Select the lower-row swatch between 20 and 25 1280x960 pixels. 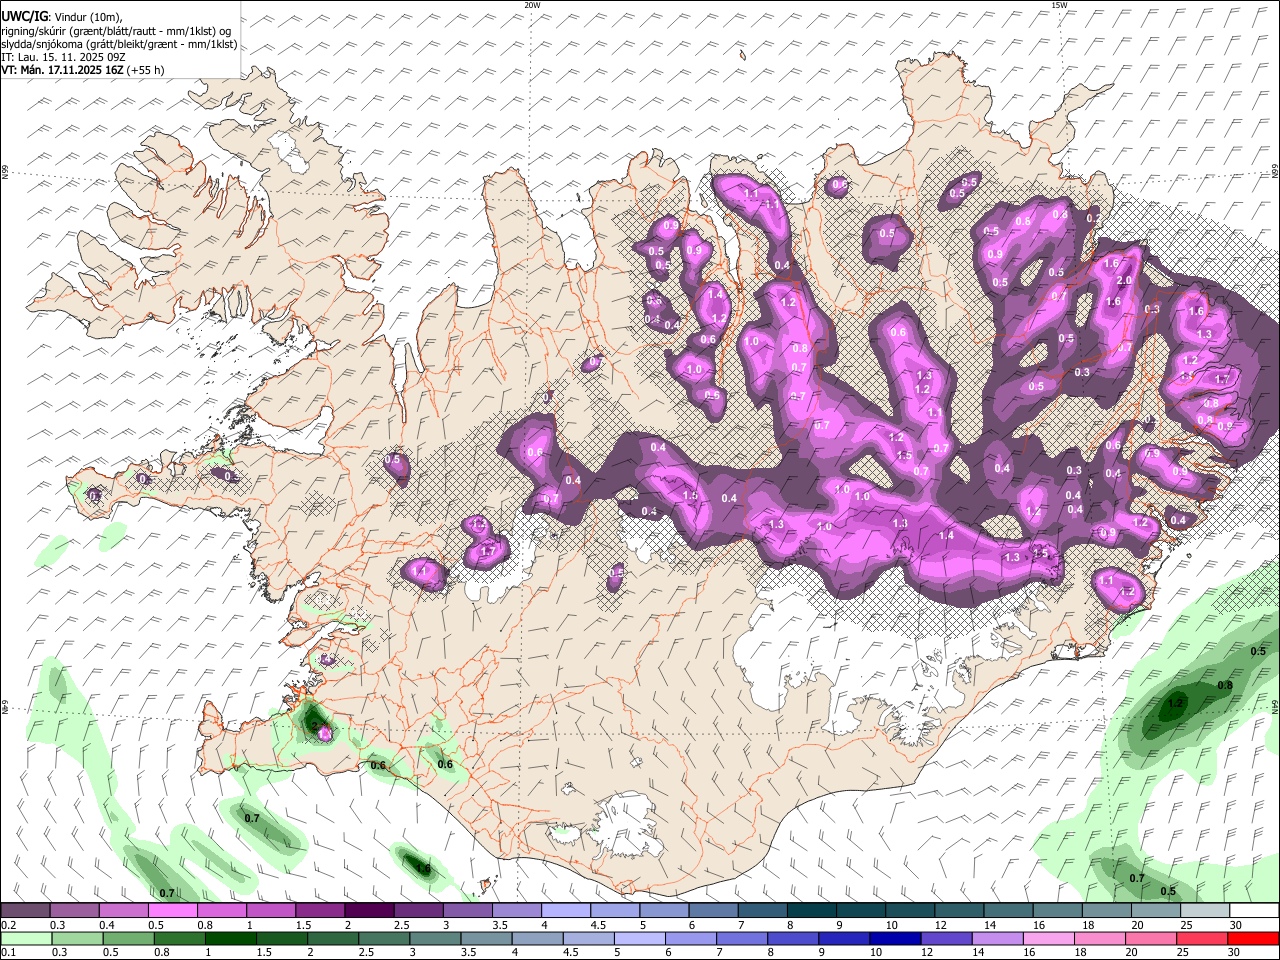pyautogui.click(x=1153, y=938)
